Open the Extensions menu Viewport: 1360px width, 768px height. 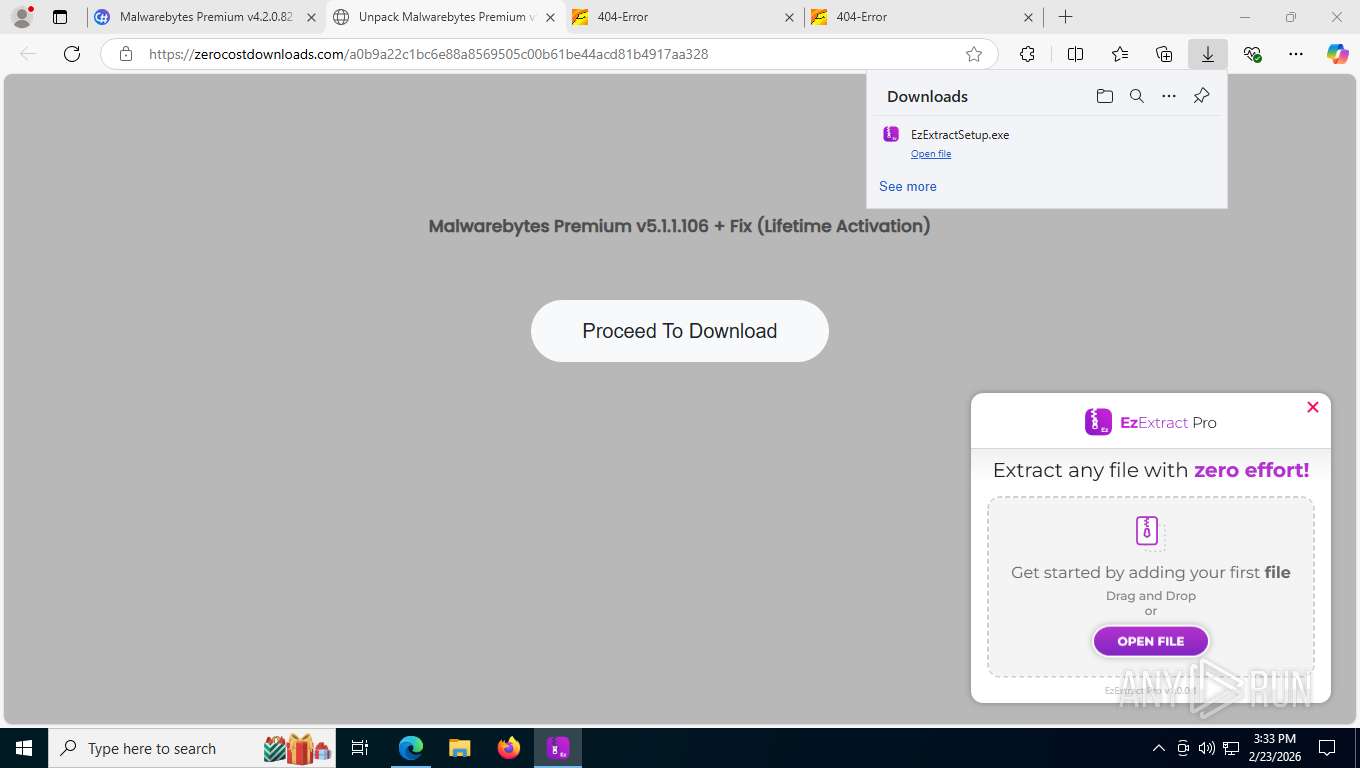[1027, 54]
